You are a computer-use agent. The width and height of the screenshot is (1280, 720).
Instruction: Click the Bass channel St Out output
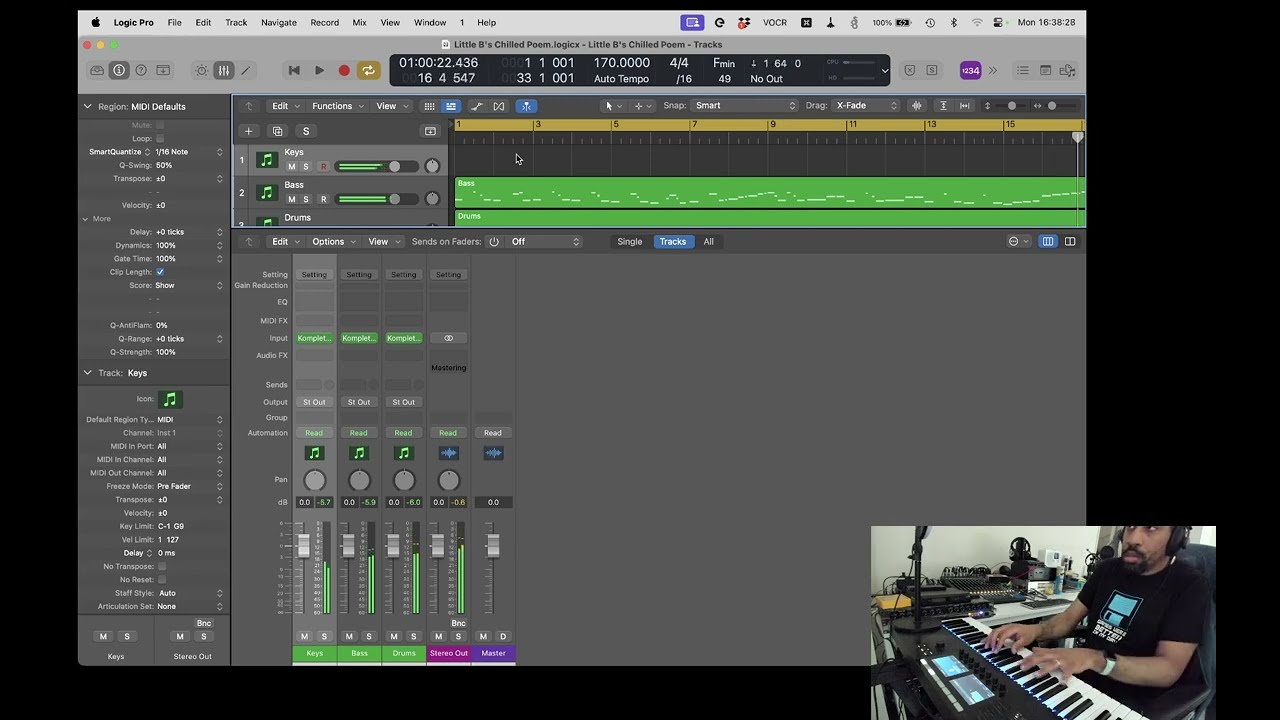point(359,402)
